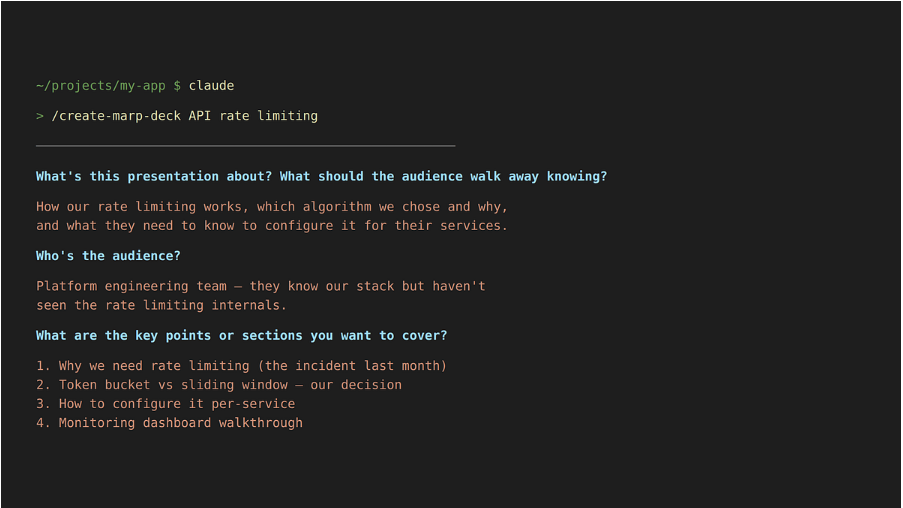Click the 'Who's the audience?' question
This screenshot has height=508, width=903.
pyautogui.click(x=108, y=256)
